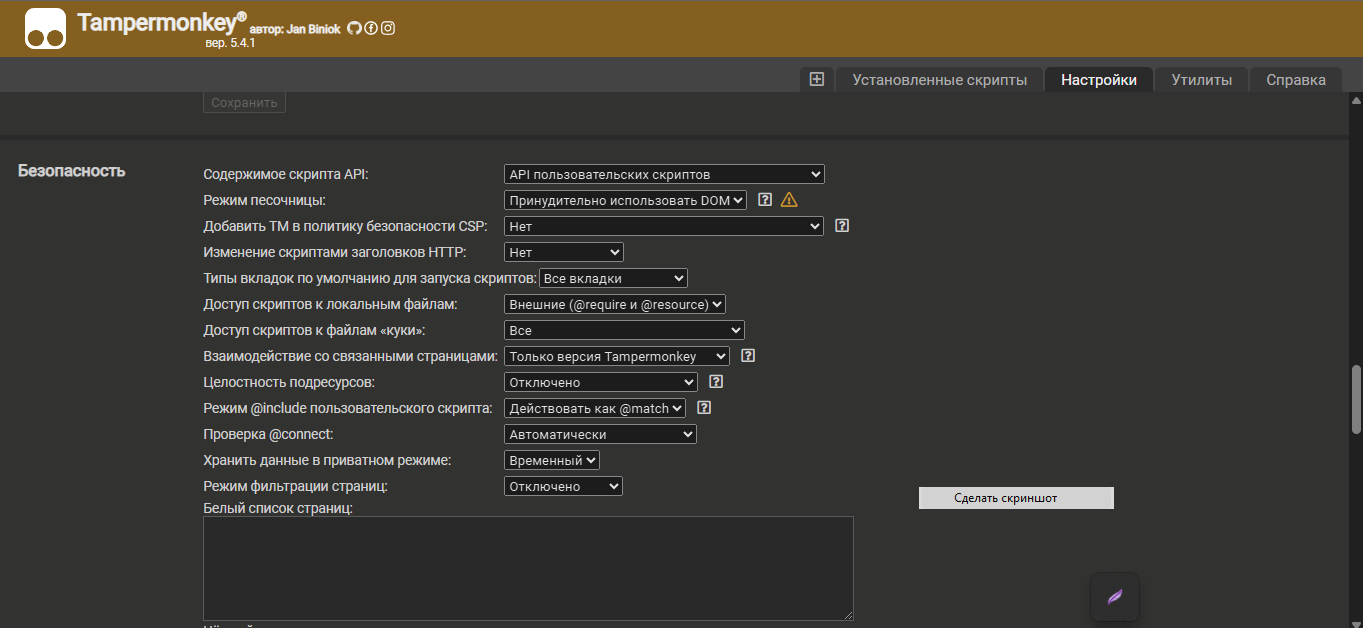Open the cookies access dropdown set to Все

624,330
